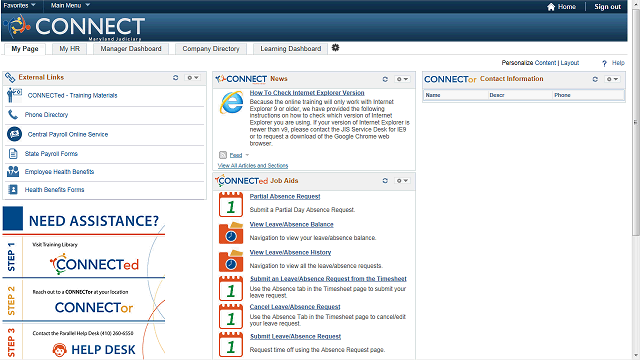Click the Internet Explorer logo icon
The height and width of the screenshot is (360, 640).
click(x=231, y=102)
